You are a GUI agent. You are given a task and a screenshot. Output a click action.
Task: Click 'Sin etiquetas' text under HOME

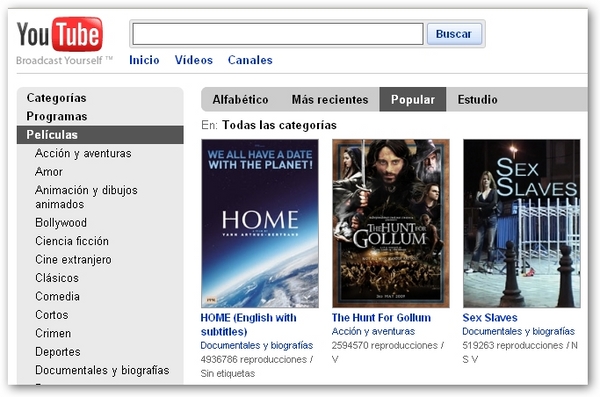tap(228, 373)
